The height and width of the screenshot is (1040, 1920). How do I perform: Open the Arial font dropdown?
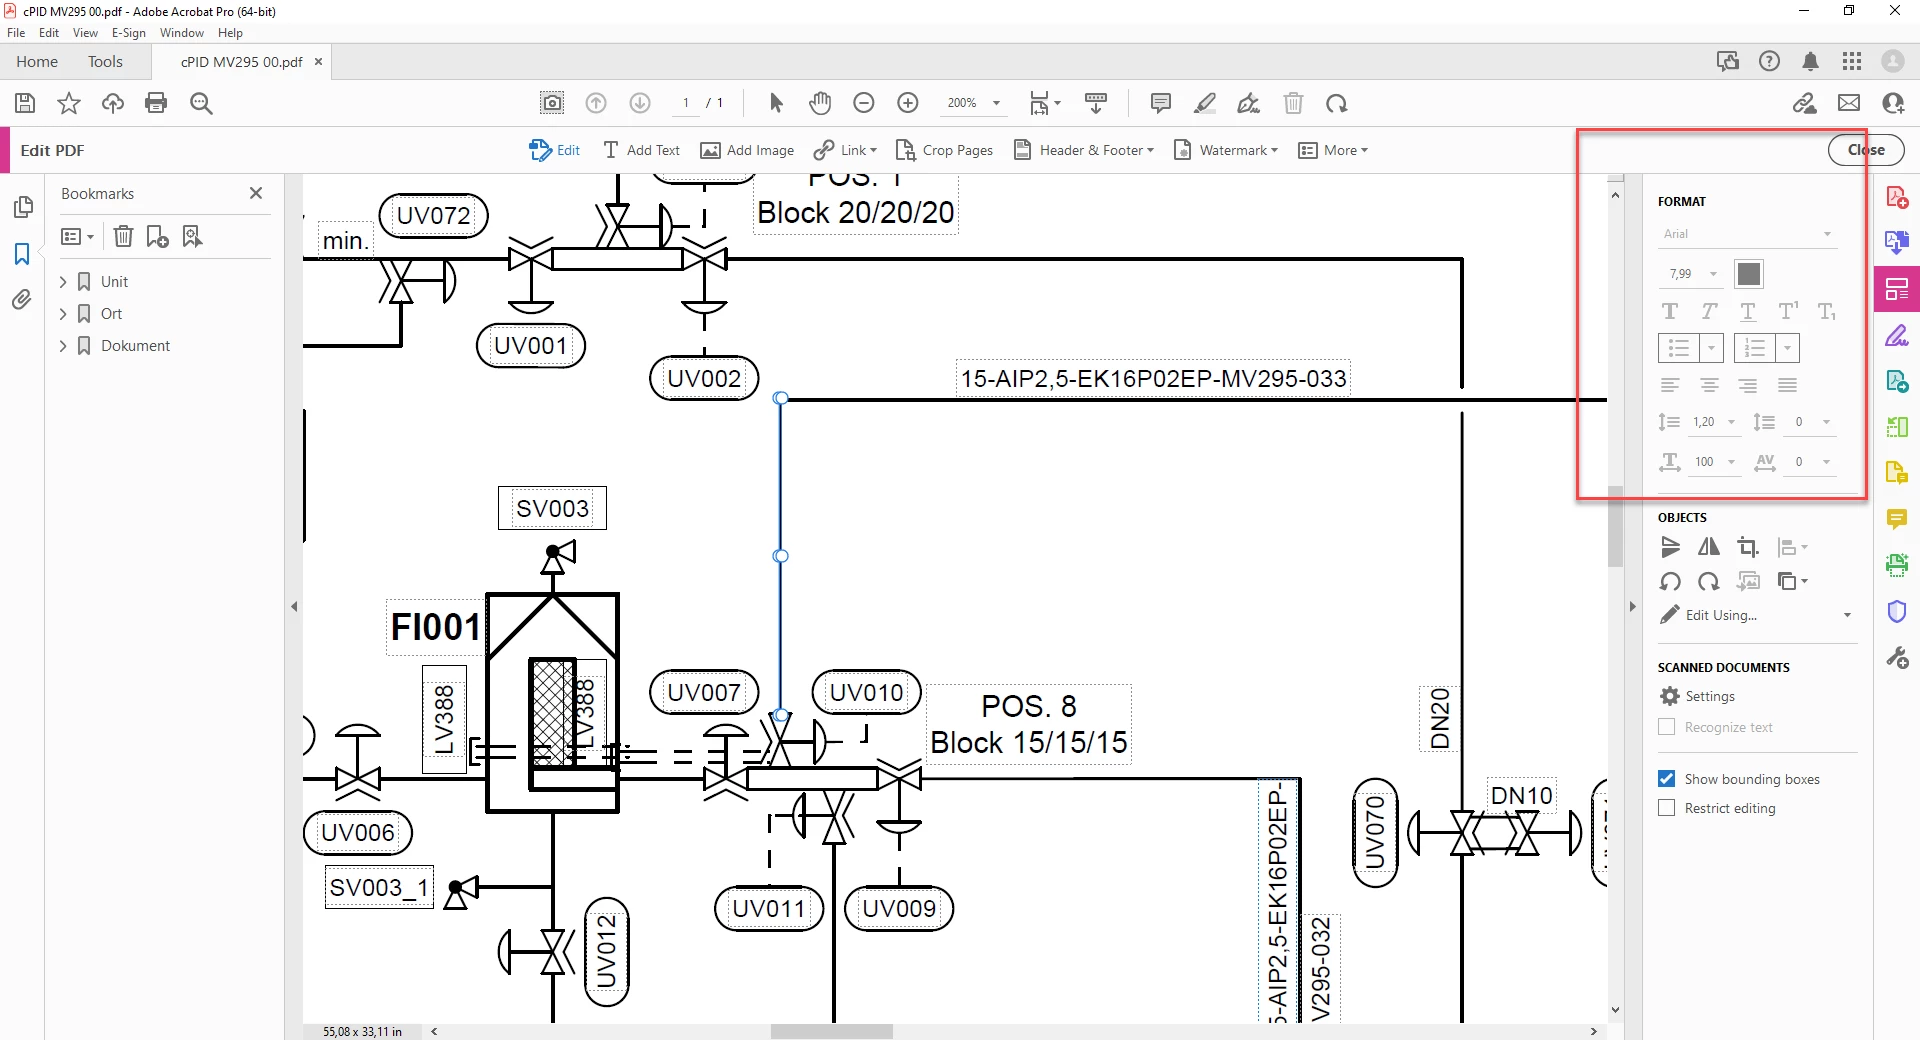pyautogui.click(x=1746, y=234)
